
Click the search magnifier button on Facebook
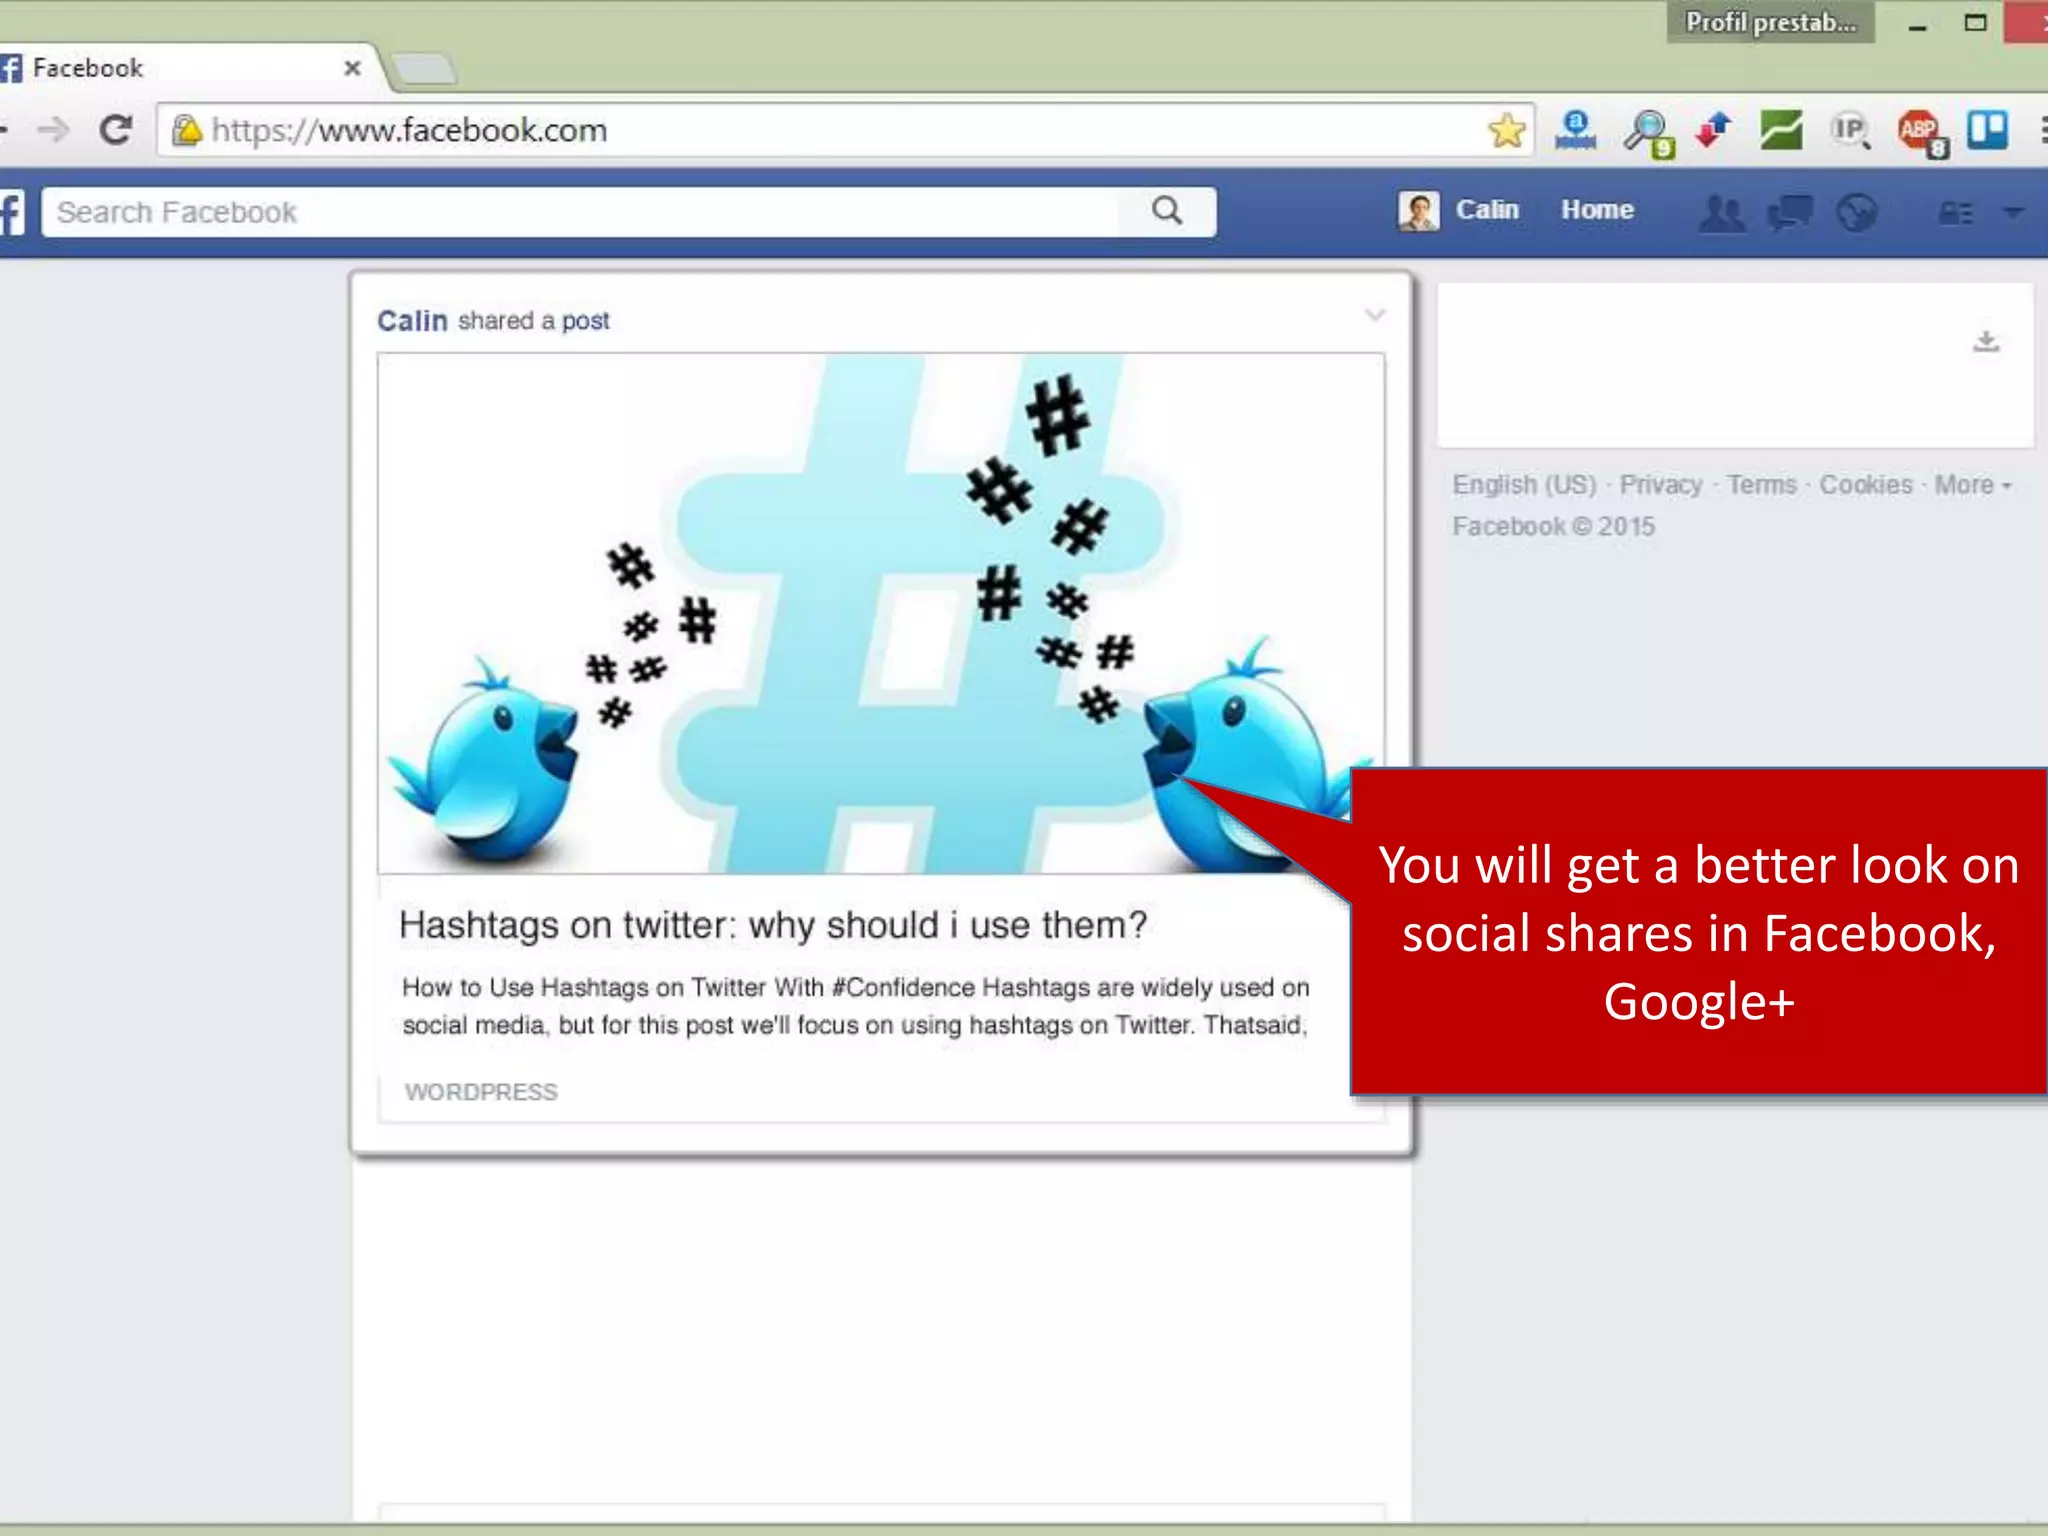(1167, 211)
